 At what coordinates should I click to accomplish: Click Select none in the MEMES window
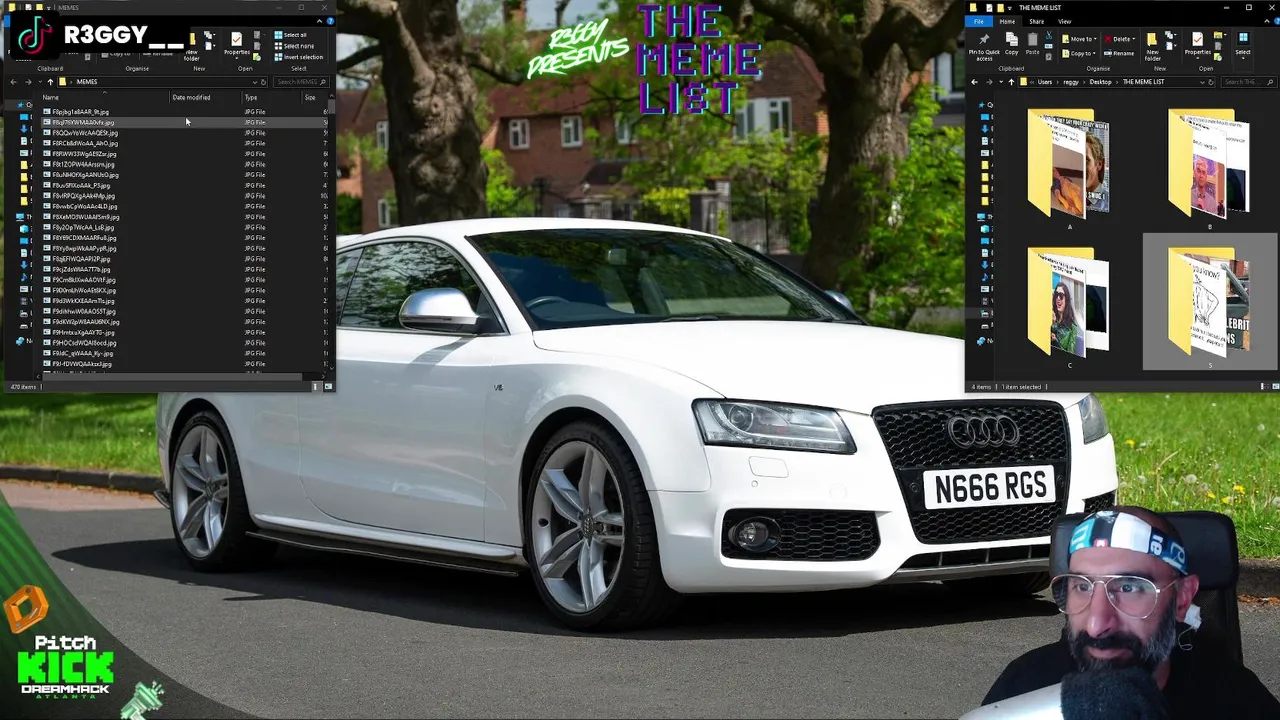[294, 46]
